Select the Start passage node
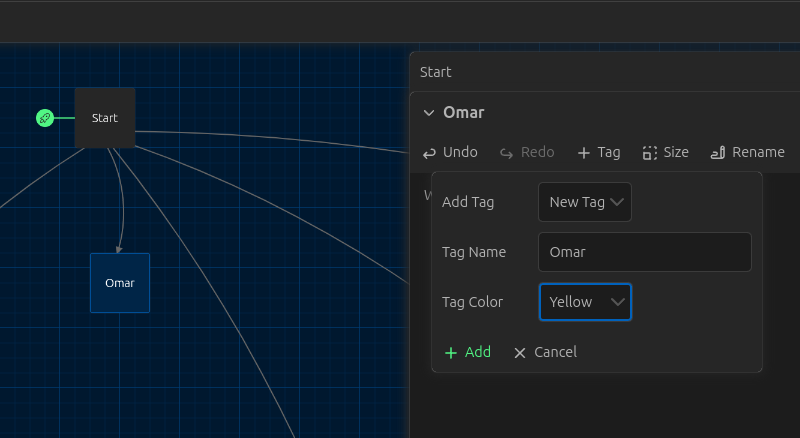The width and height of the screenshot is (800, 438). coord(105,118)
